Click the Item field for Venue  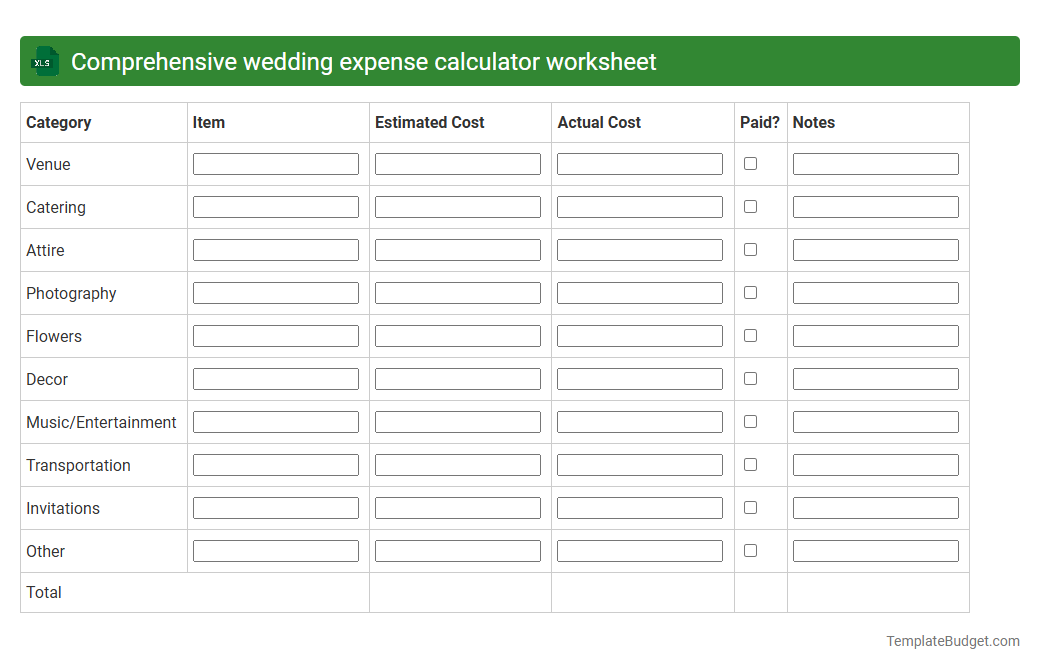click(x=275, y=163)
